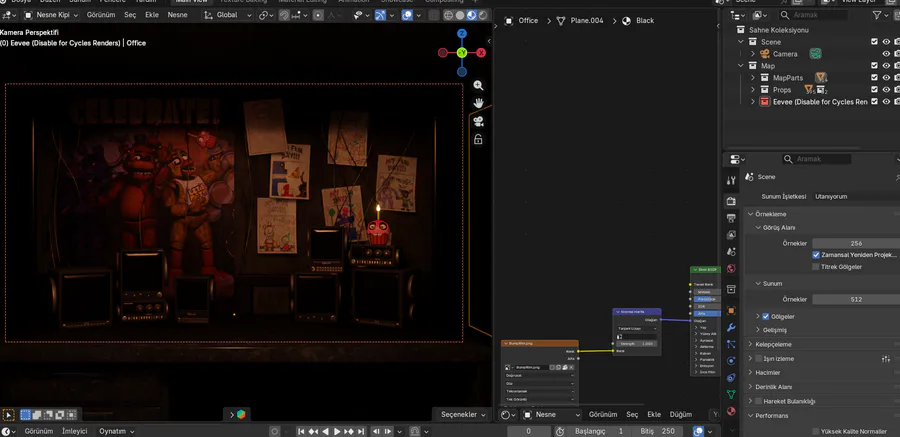Hide the Eevee collection with eye icon
This screenshot has width=900, height=437.
886,102
